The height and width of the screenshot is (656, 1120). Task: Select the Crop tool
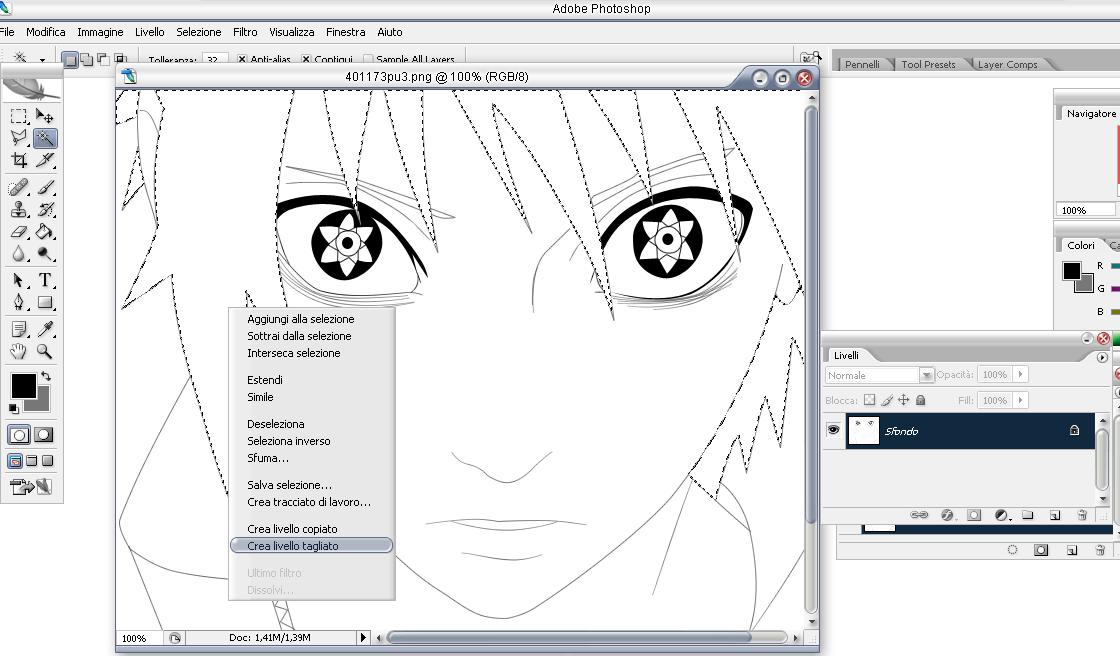(x=19, y=160)
